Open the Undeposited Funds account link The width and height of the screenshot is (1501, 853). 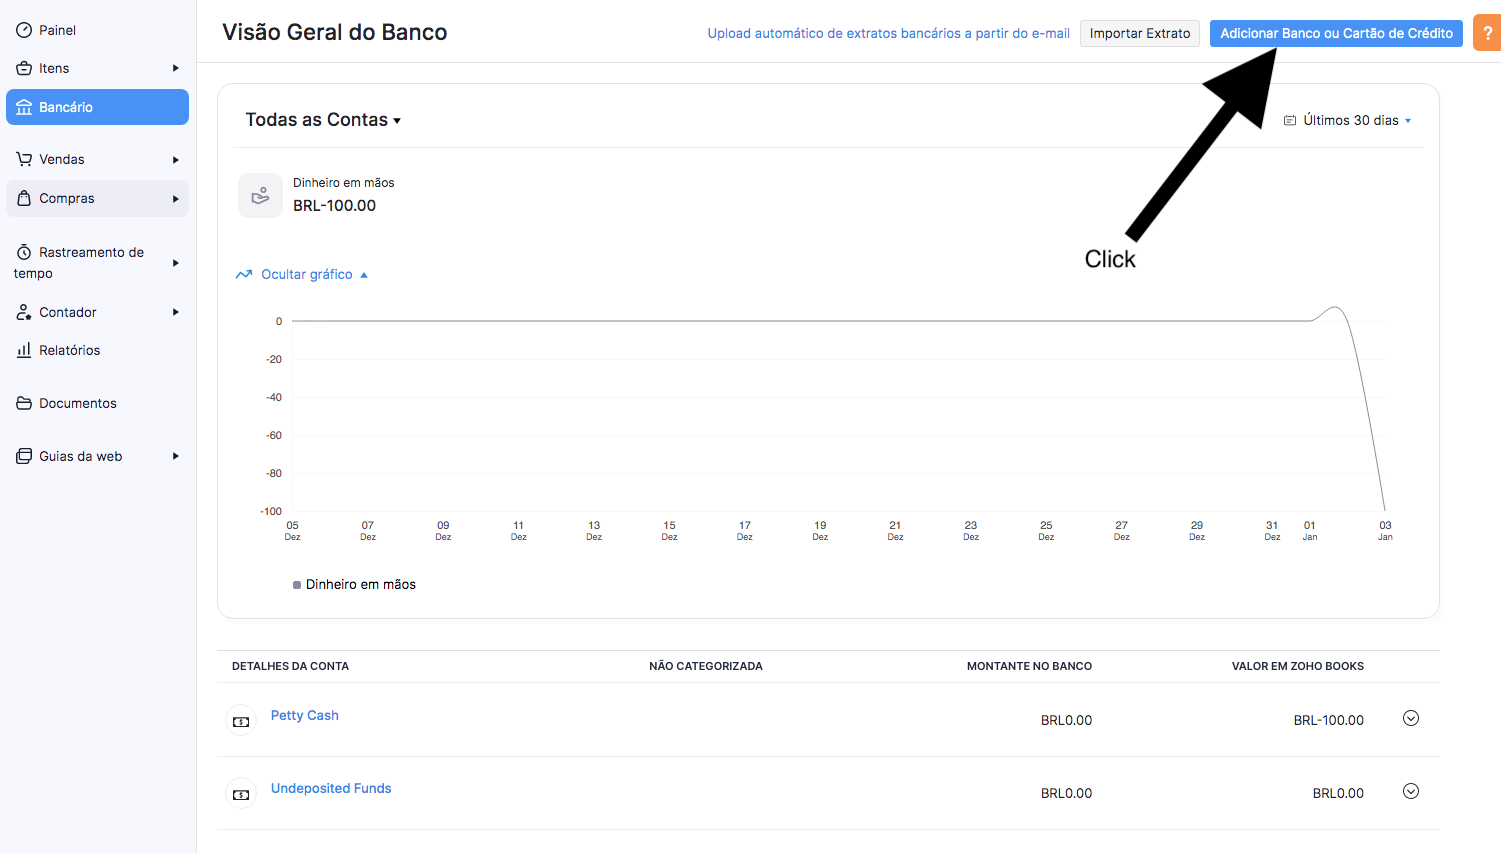(x=331, y=788)
